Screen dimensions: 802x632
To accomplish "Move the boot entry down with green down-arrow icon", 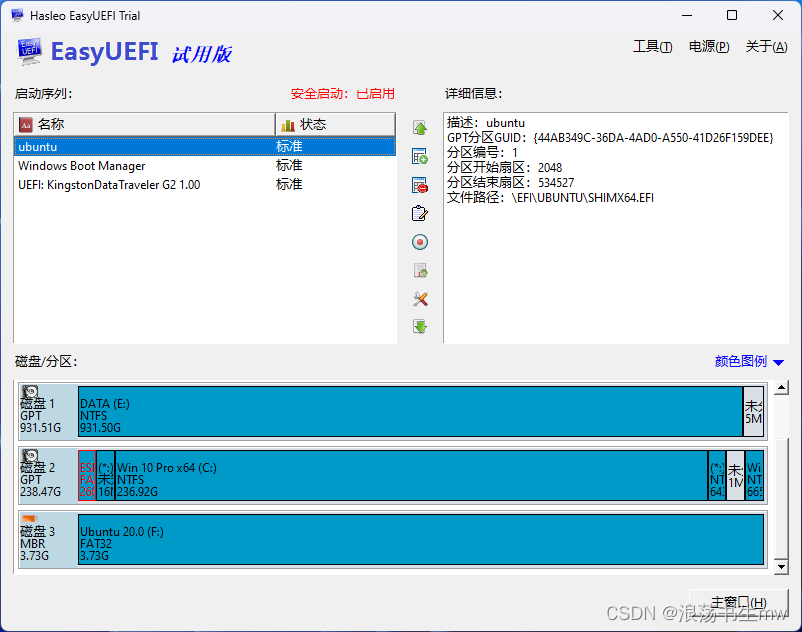I will [420, 327].
